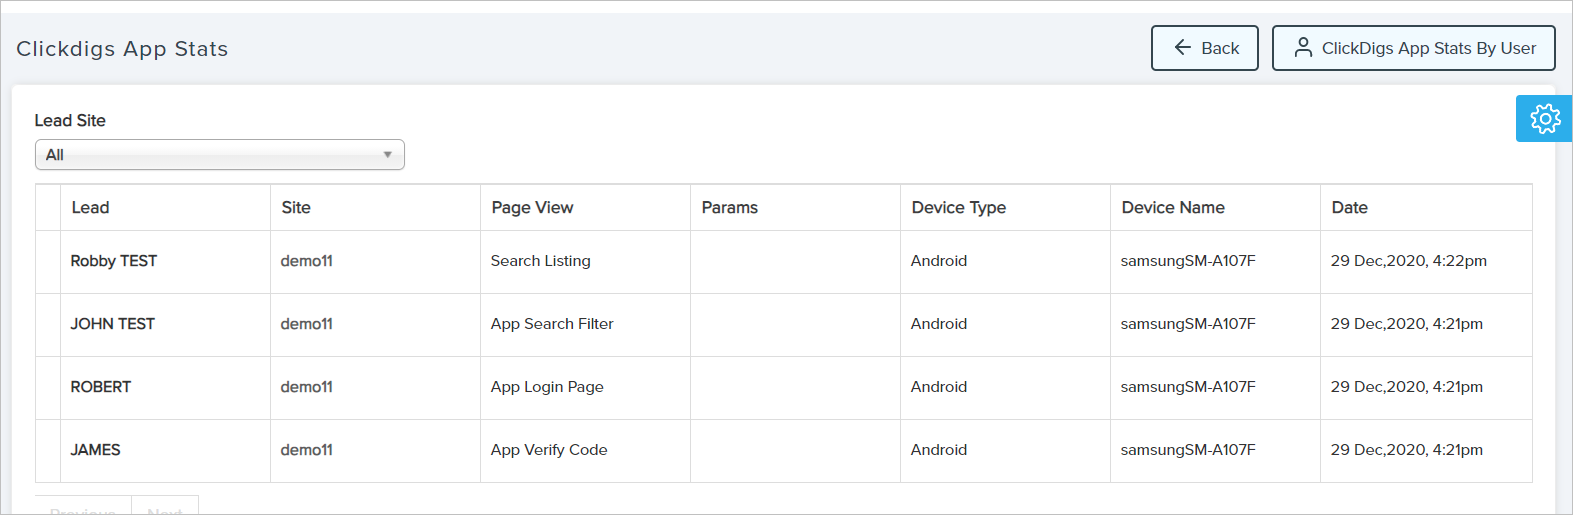Click the user profile icon
Screen dimensions: 1573x515
1303,48
